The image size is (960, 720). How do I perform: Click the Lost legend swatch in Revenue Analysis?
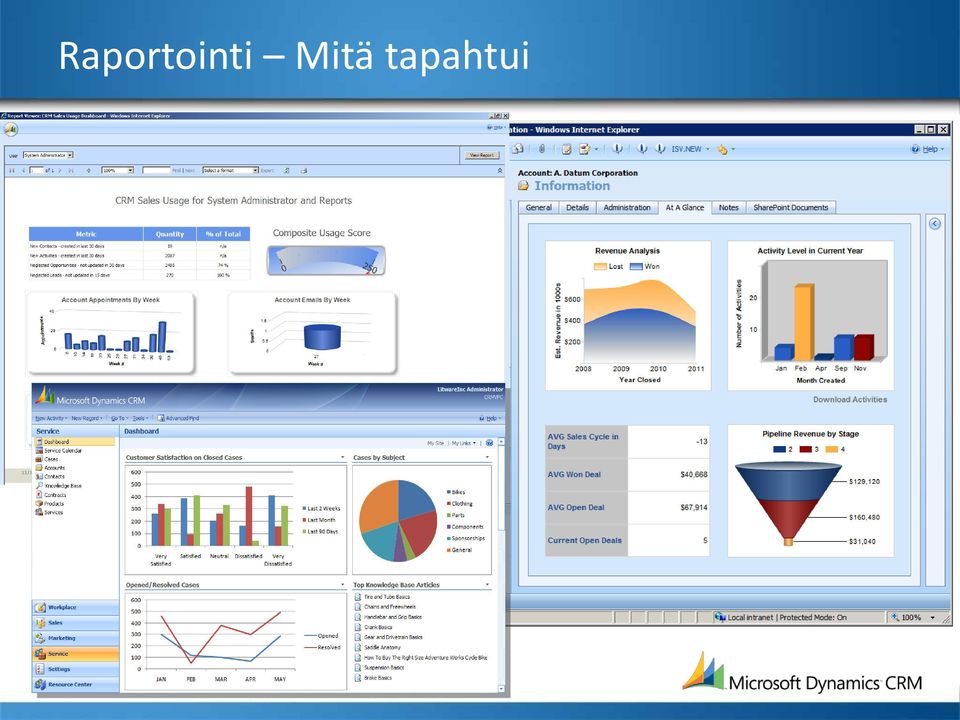click(x=600, y=266)
